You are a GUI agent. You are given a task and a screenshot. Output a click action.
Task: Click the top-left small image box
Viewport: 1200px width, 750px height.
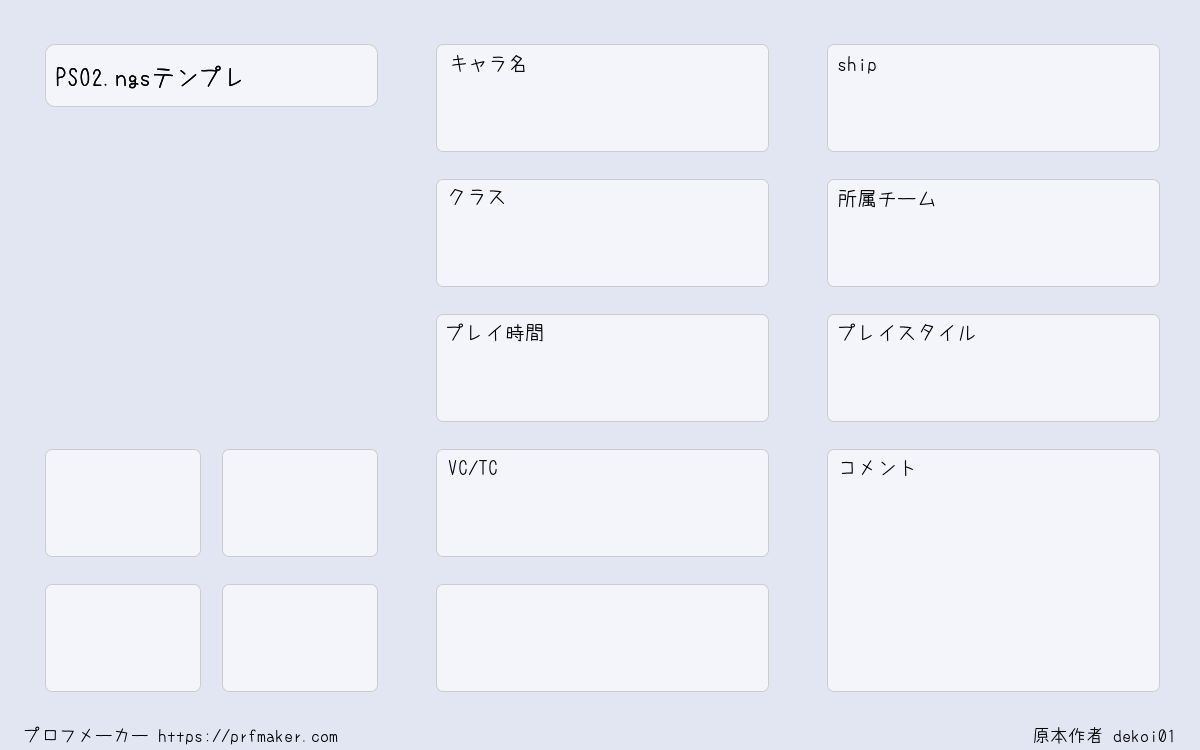[x=123, y=503]
